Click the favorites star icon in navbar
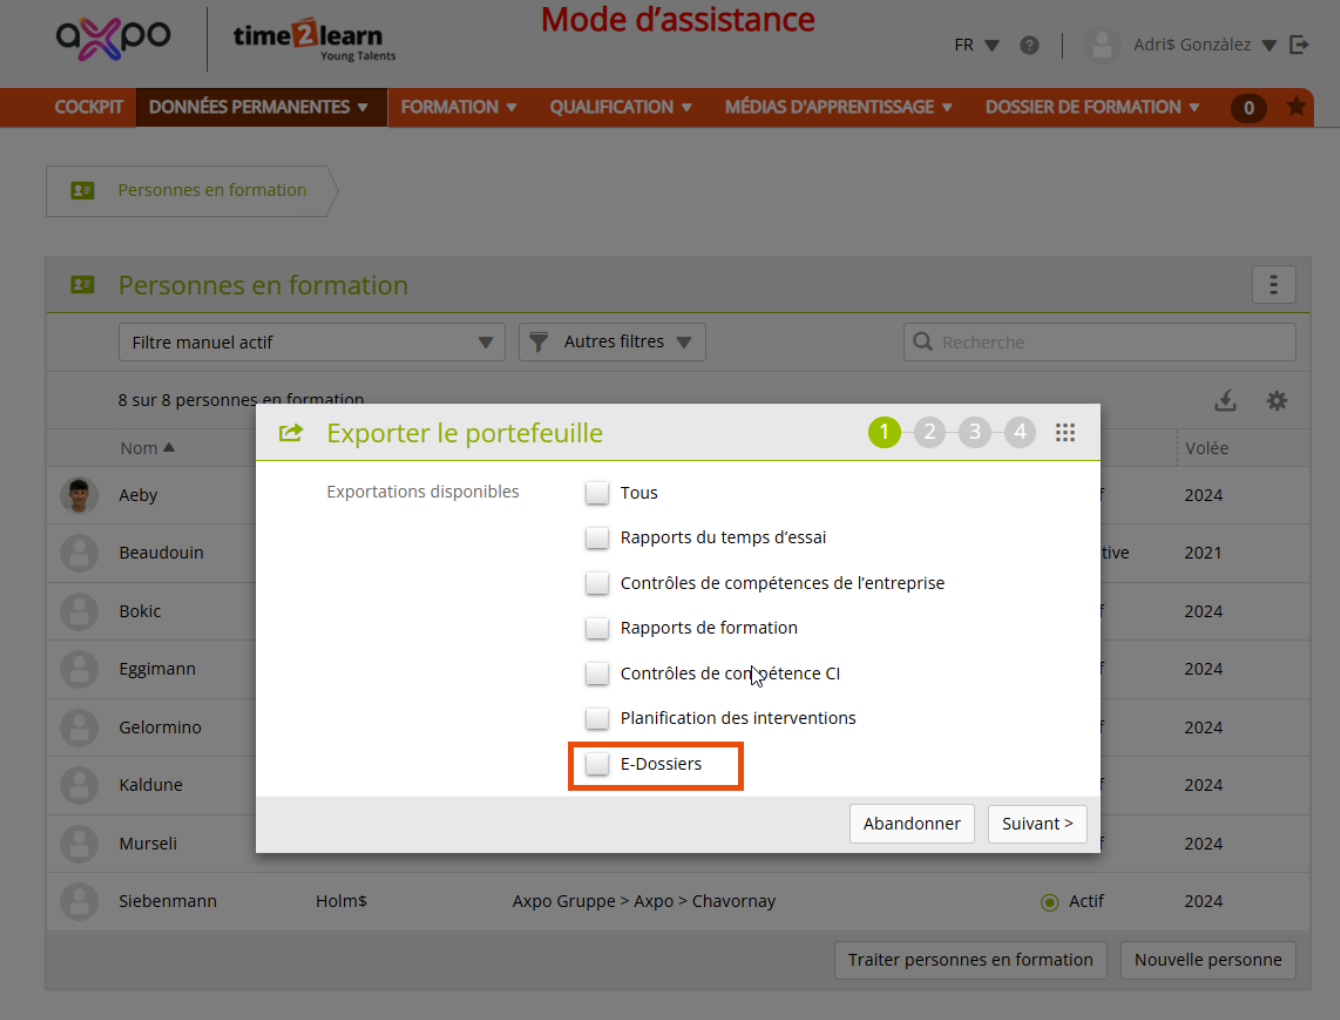 coord(1296,106)
